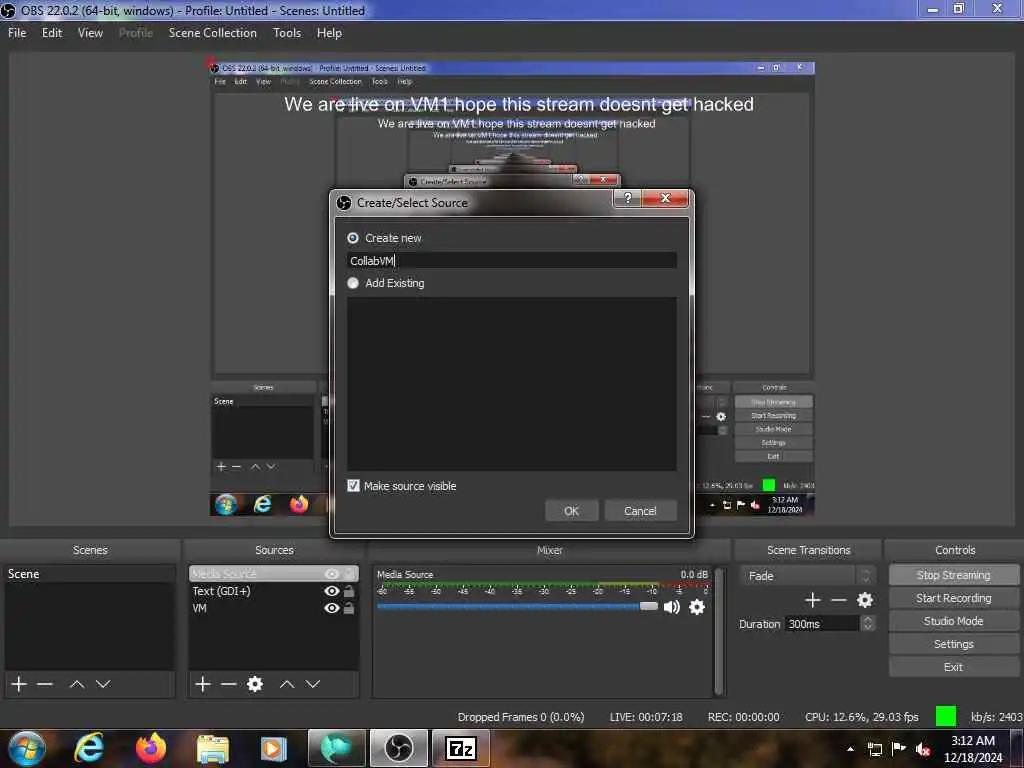
Task: Click the source name field containing CollabVM
Action: coord(512,261)
